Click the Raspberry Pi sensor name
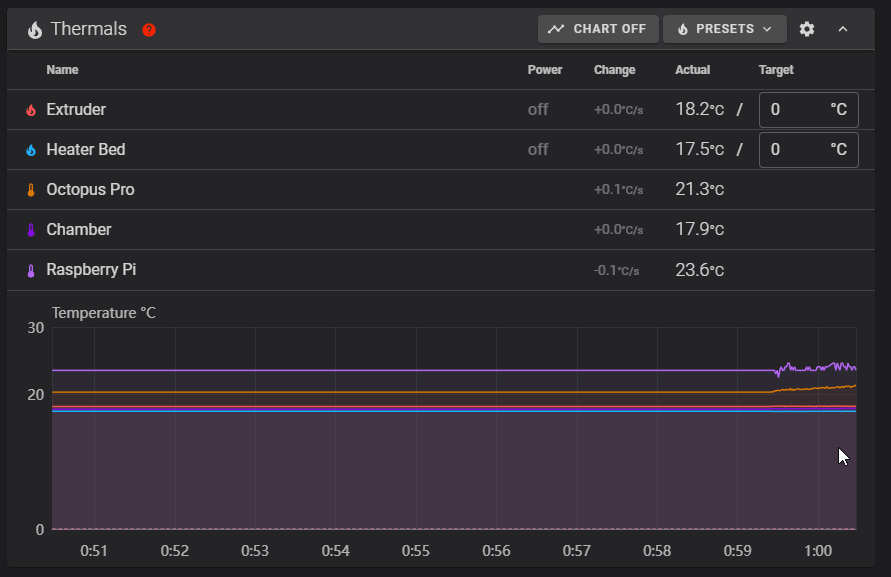The width and height of the screenshot is (891, 577). 92,270
